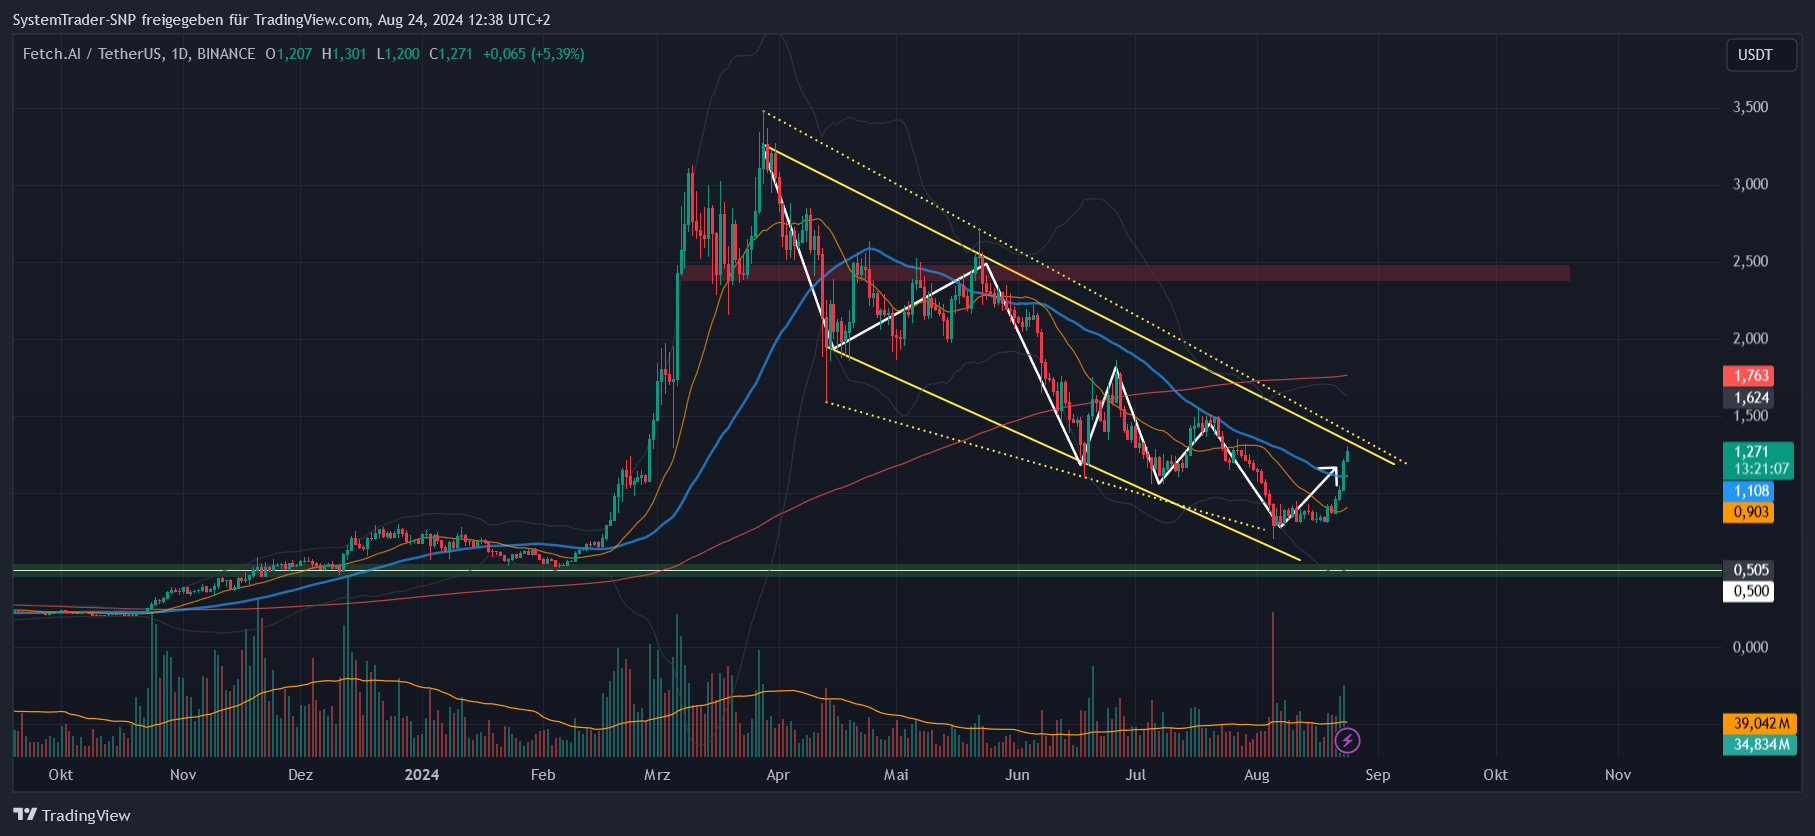Click the Aug time axis label
1815x836 pixels.
[x=1257, y=775]
